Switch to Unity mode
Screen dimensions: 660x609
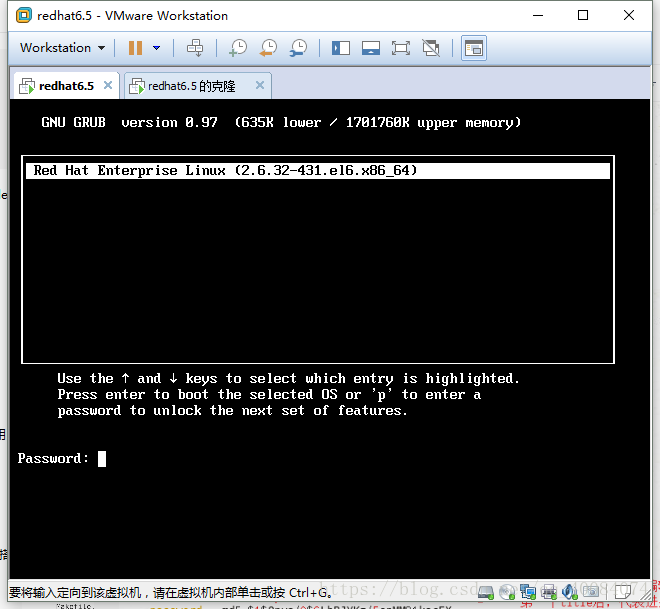431,48
